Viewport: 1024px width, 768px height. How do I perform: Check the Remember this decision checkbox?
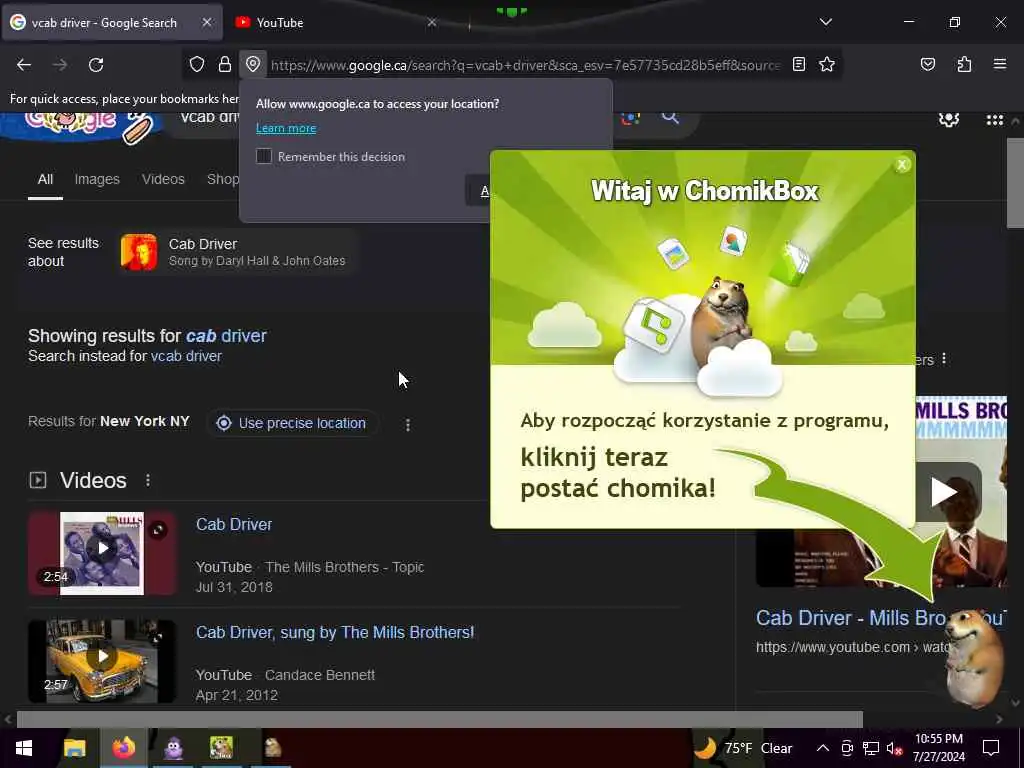(264, 156)
